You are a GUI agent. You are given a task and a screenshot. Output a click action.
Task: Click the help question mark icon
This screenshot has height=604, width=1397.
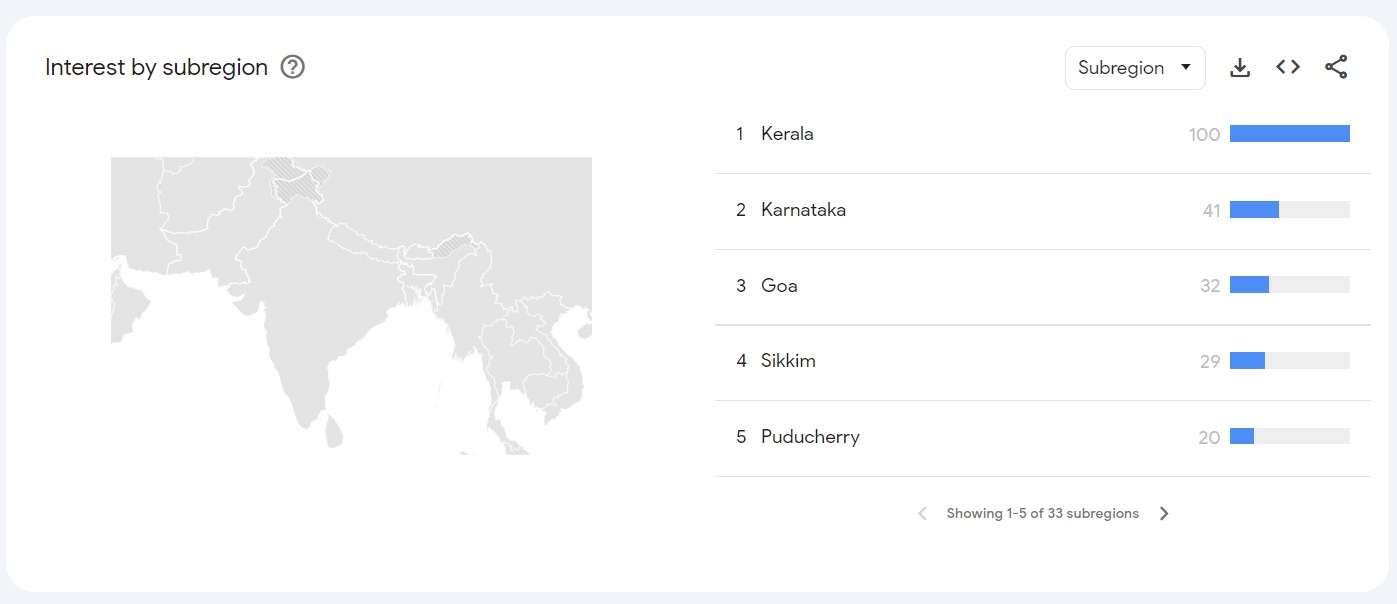(292, 67)
